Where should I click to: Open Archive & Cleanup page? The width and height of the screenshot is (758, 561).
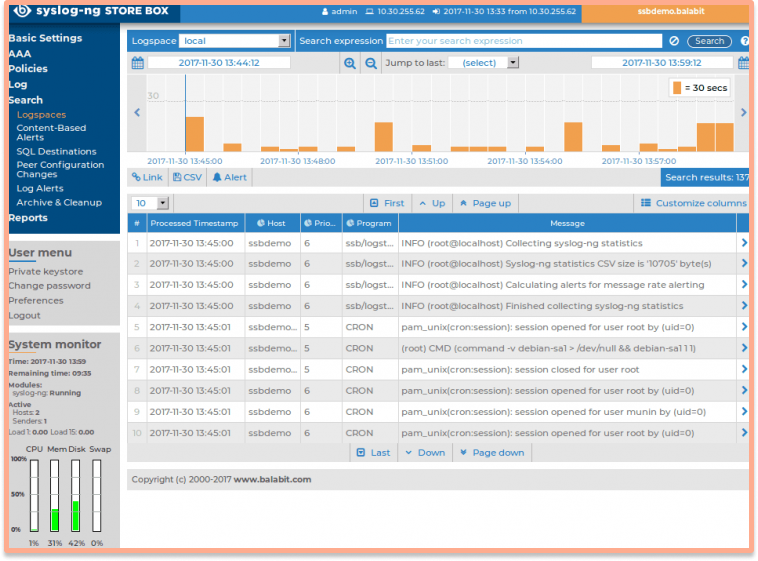59,203
